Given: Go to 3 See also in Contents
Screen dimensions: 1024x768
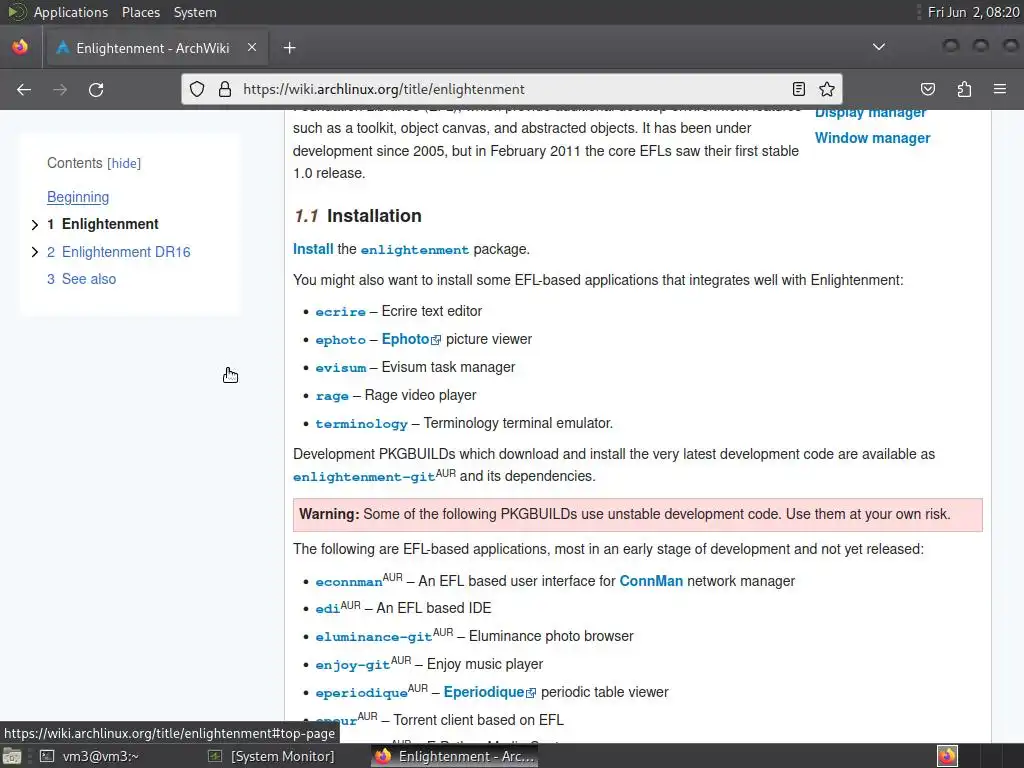Looking at the screenshot, I should tap(82, 279).
